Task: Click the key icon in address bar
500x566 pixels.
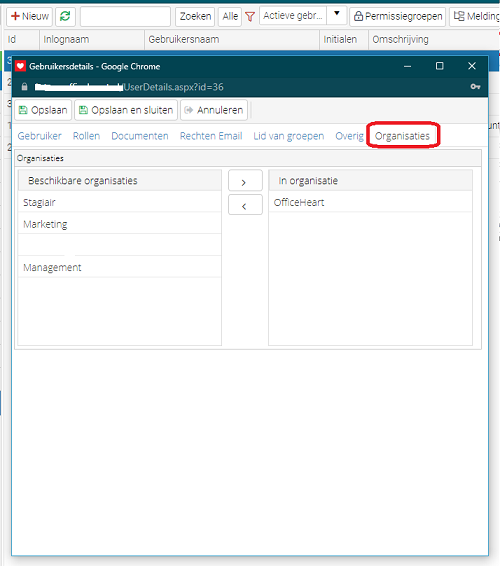Action: pyautogui.click(x=475, y=87)
